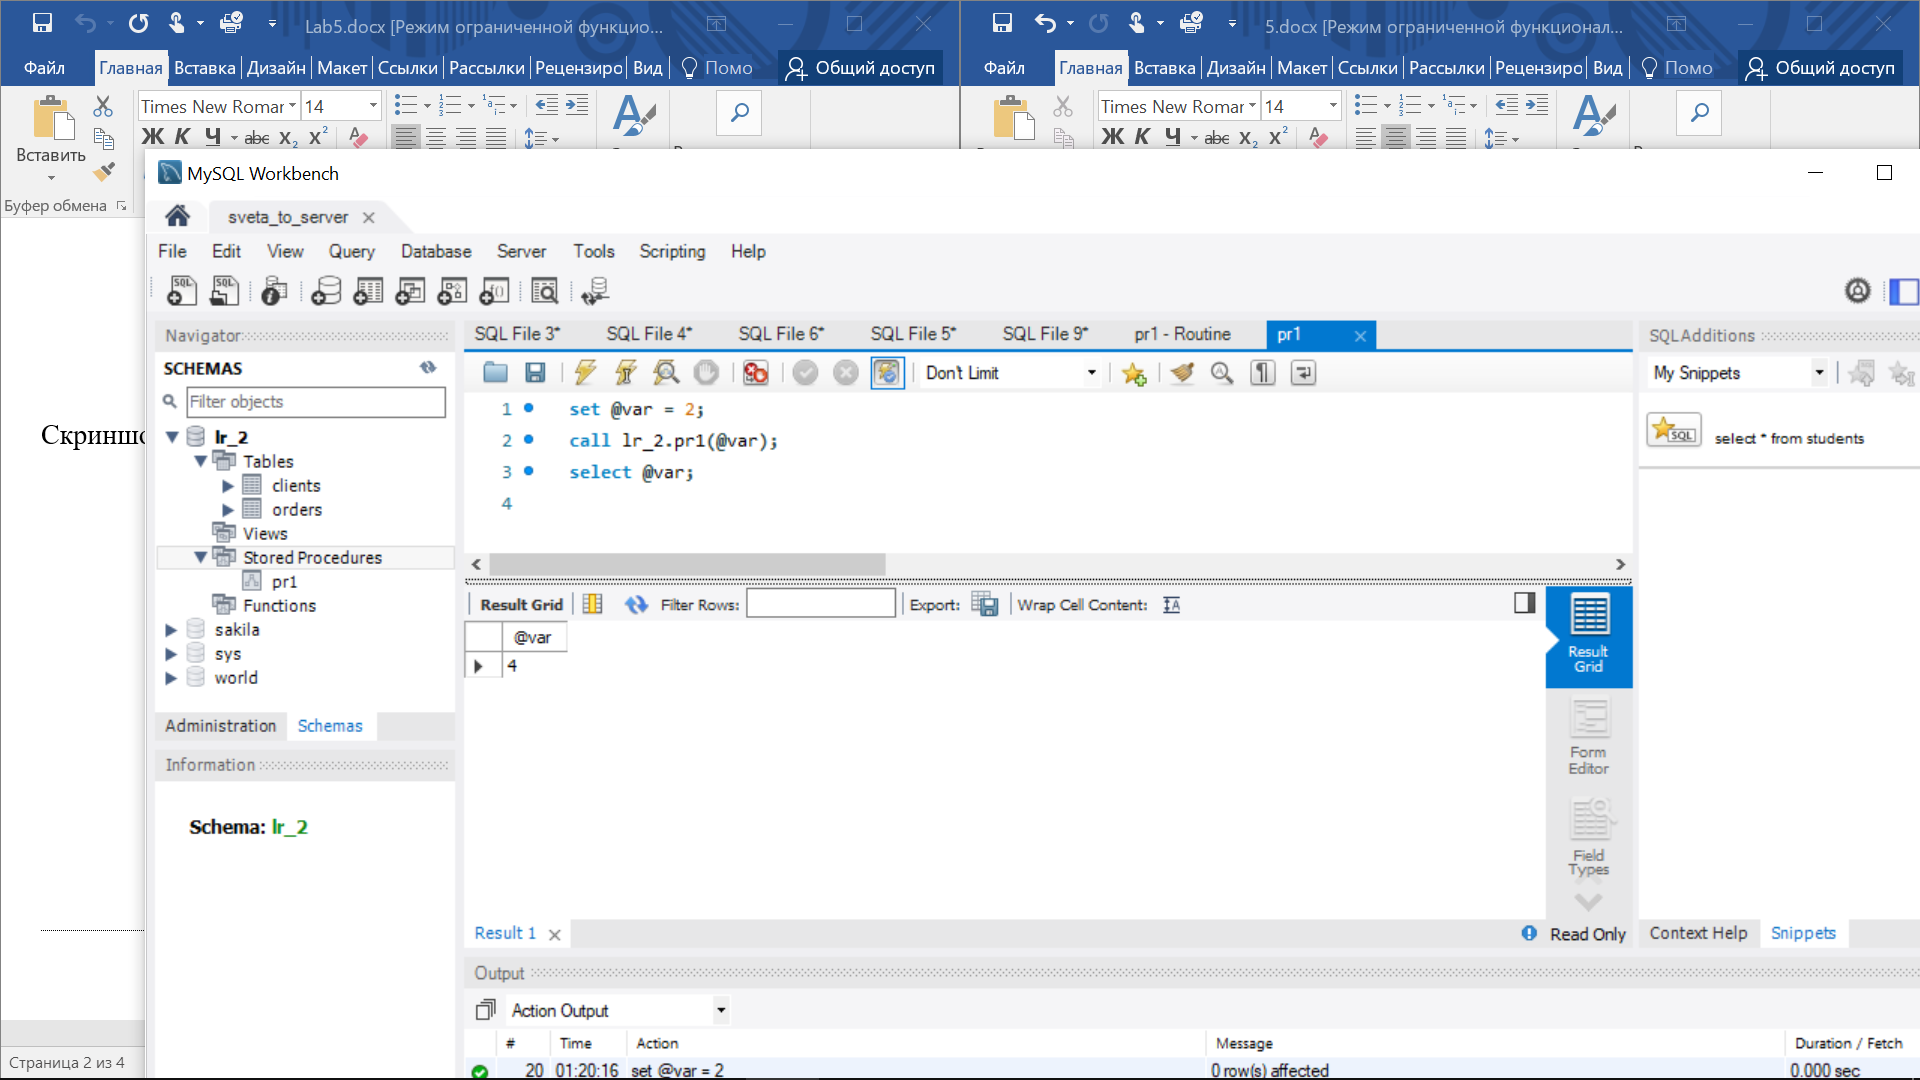Reconnect to DBMS toolbar icon

point(595,291)
